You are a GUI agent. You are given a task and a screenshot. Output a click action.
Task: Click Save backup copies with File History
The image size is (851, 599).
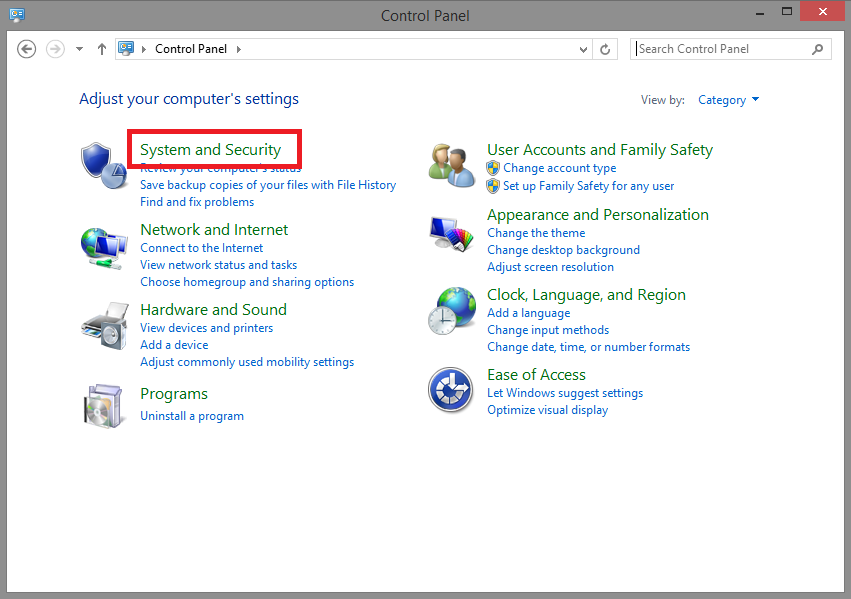268,185
